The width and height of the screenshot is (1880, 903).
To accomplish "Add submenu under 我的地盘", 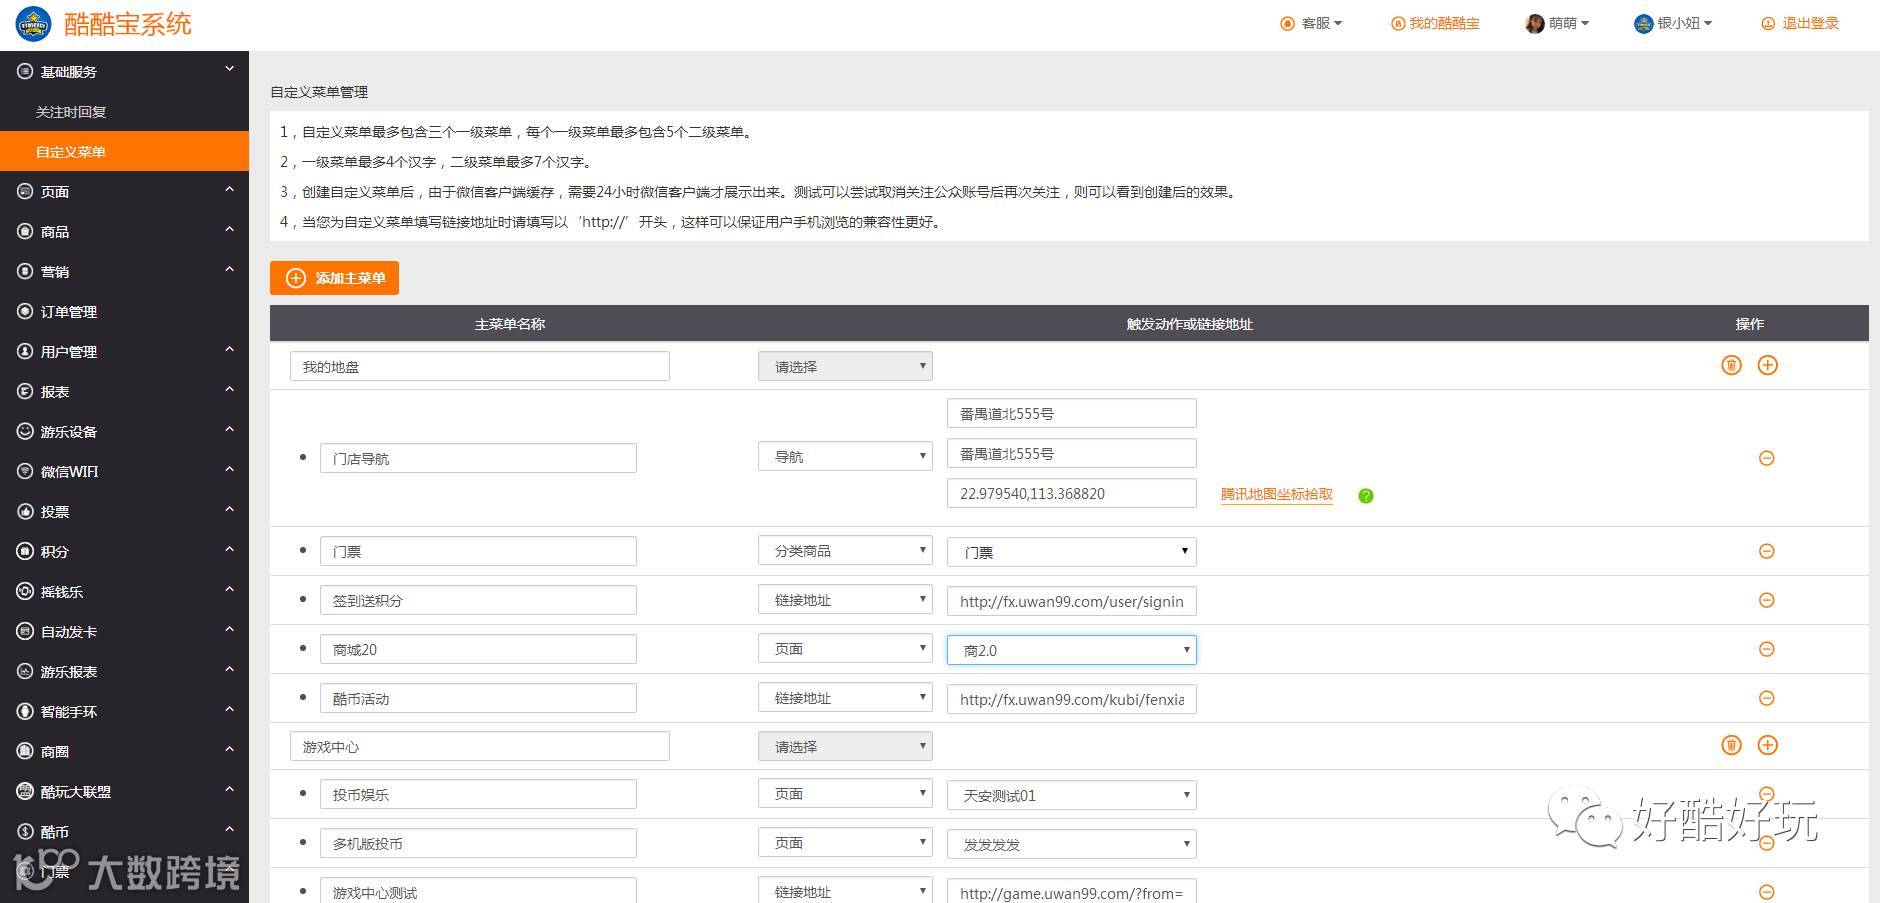I will coord(1767,365).
